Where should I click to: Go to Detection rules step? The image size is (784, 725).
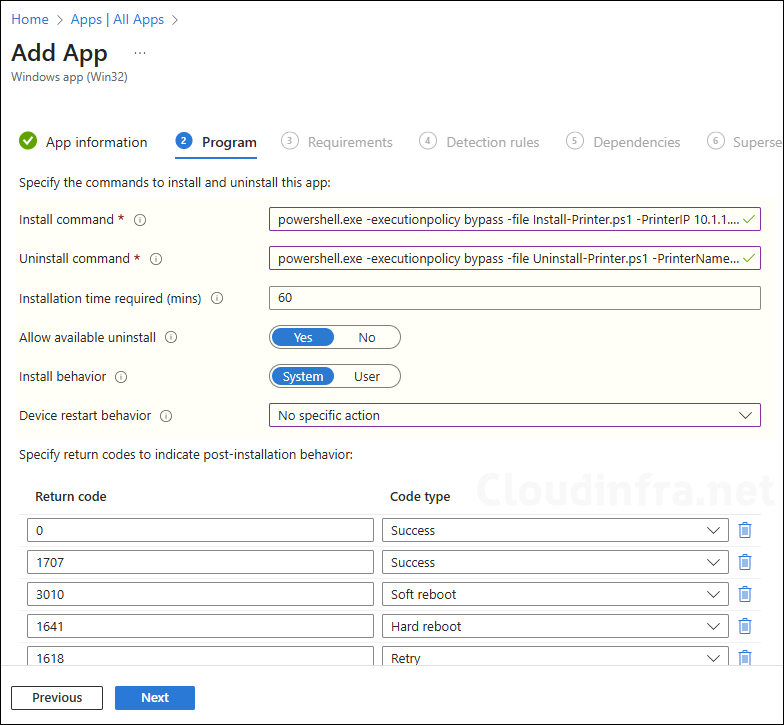coord(479,142)
